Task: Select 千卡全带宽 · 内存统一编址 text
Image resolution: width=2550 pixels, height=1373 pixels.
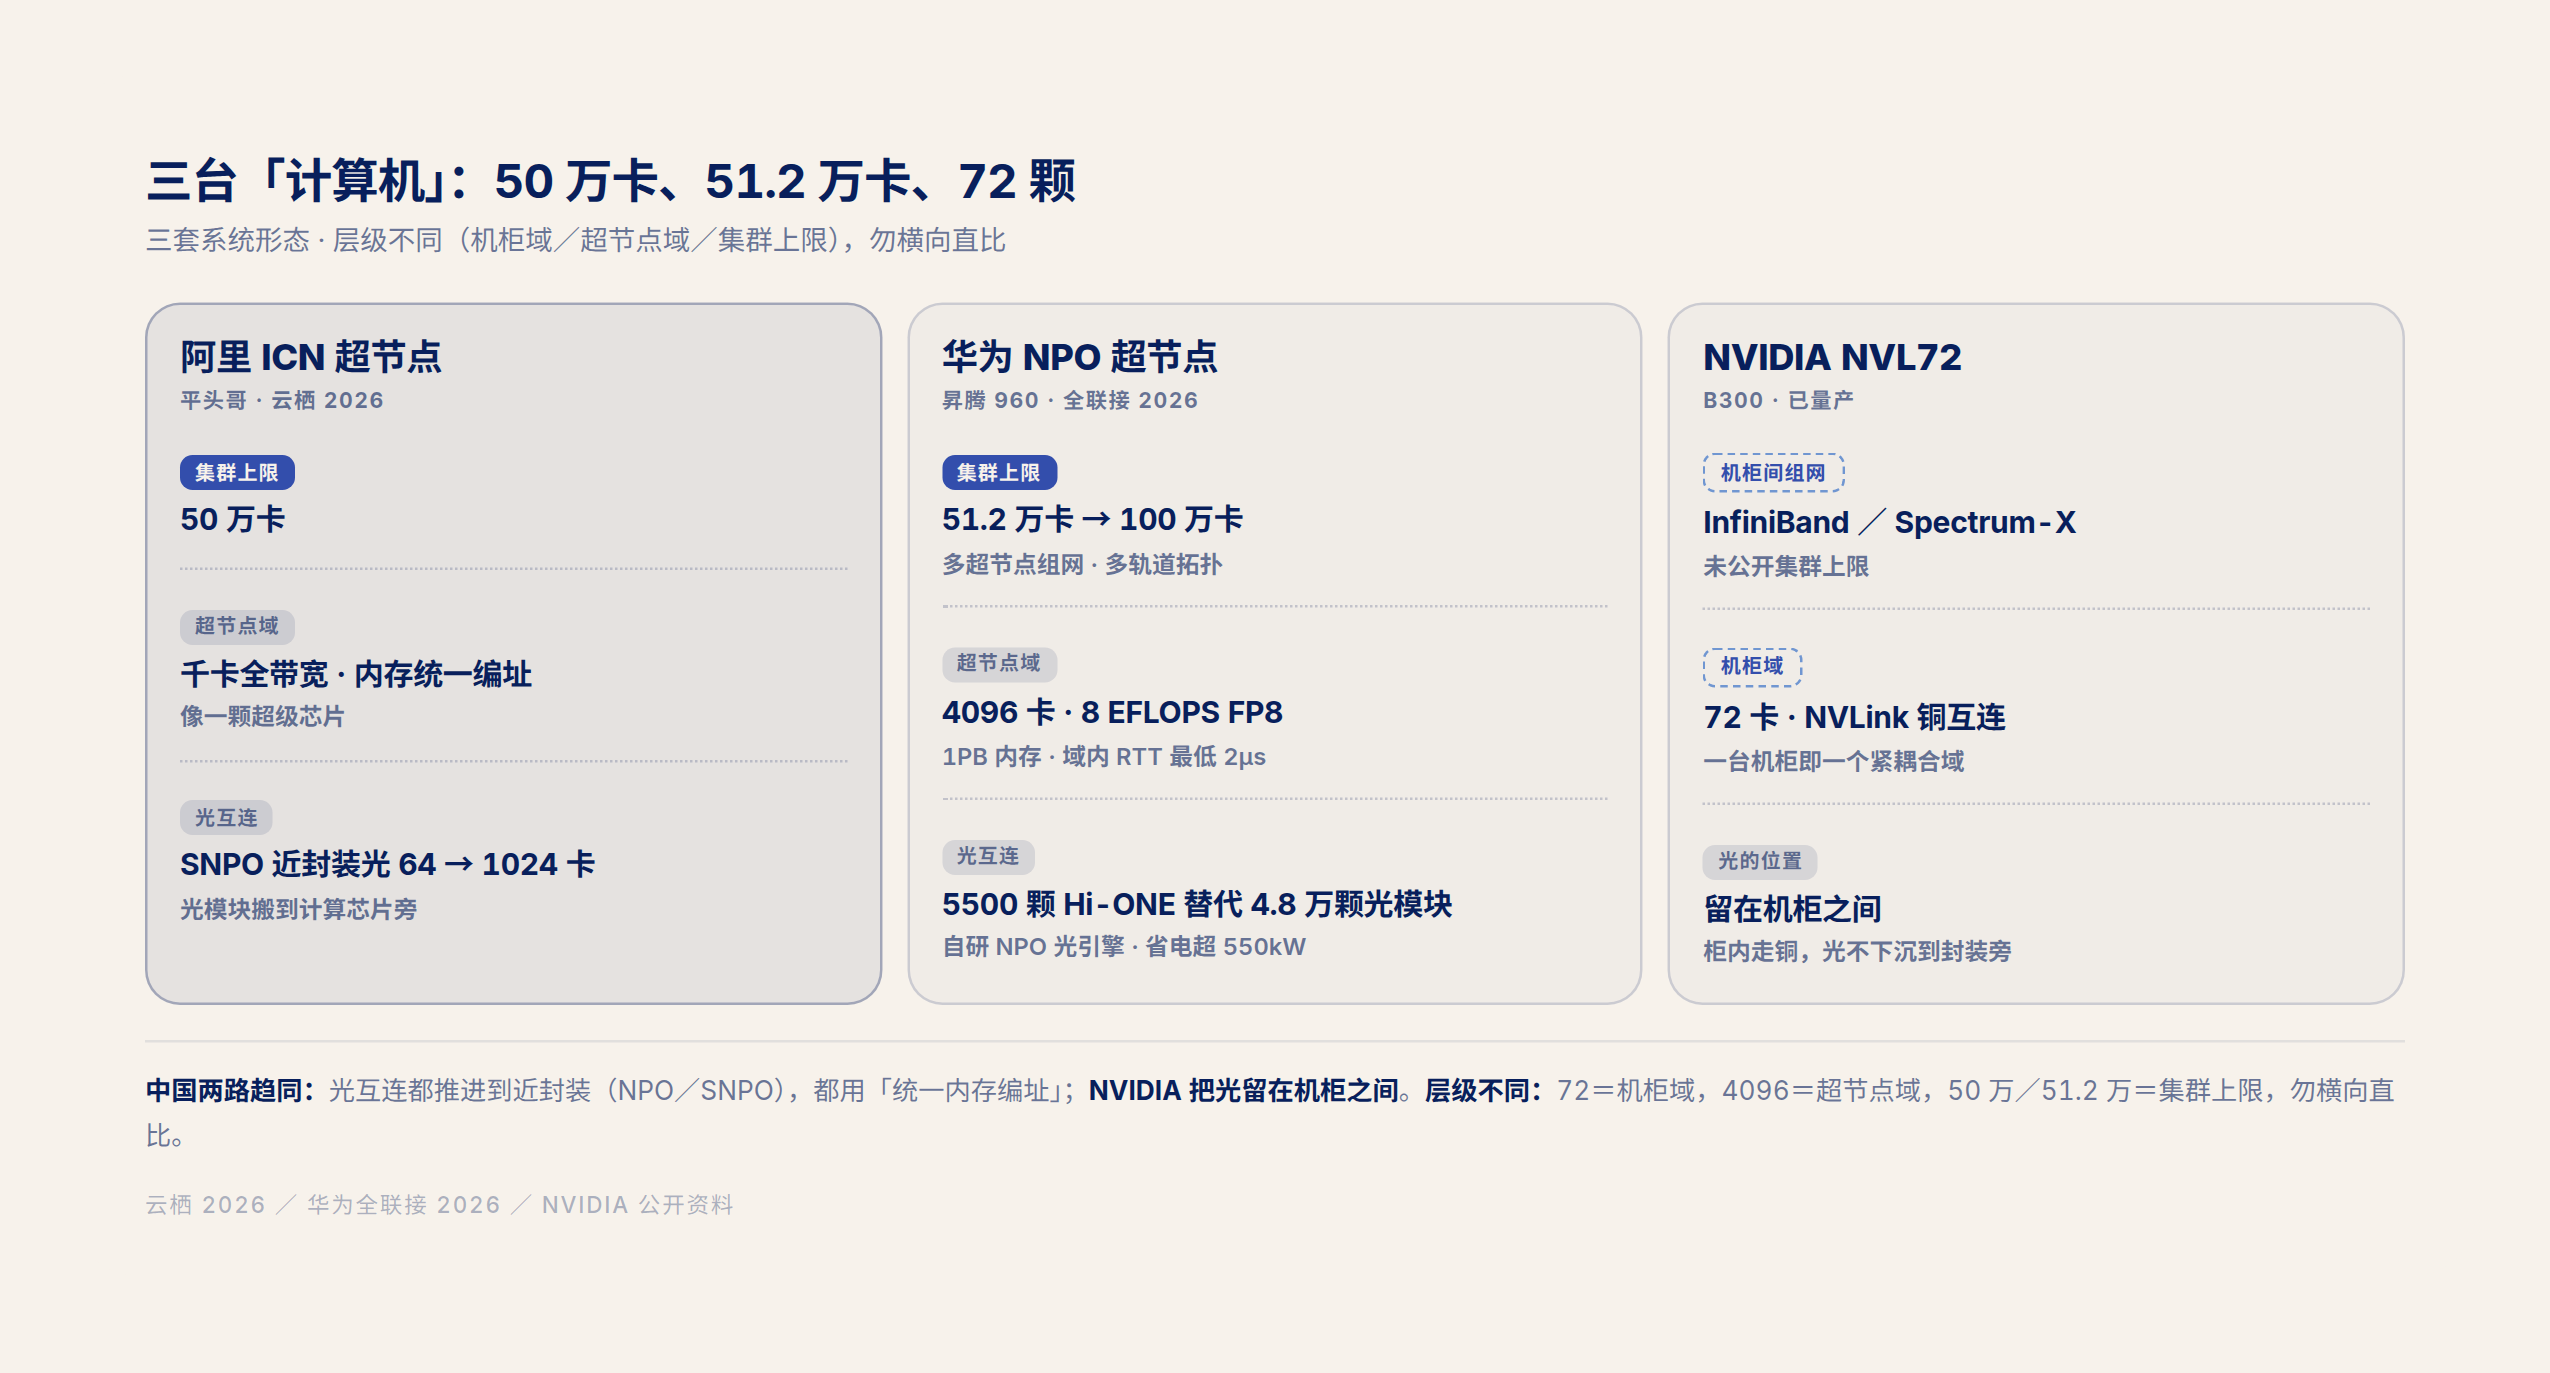Action: 356,674
